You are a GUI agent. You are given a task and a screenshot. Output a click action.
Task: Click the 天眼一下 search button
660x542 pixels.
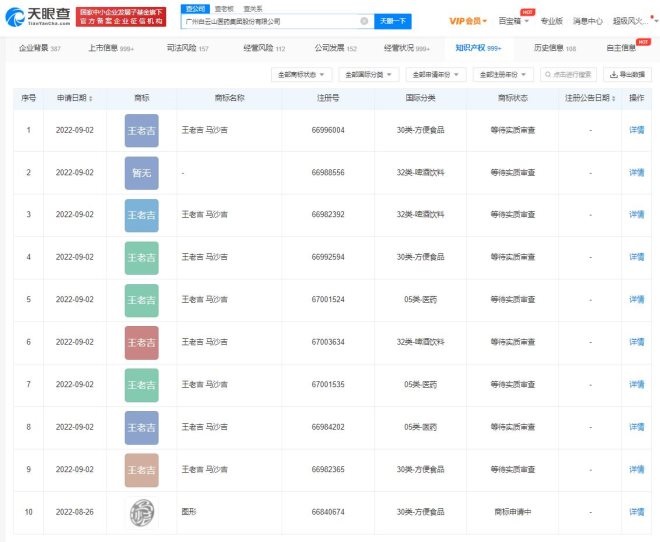point(395,21)
